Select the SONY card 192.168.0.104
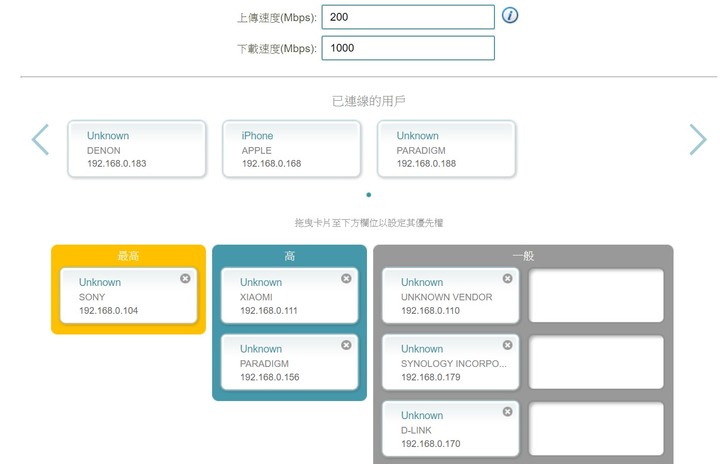This screenshot has width=720, height=464. coord(129,296)
